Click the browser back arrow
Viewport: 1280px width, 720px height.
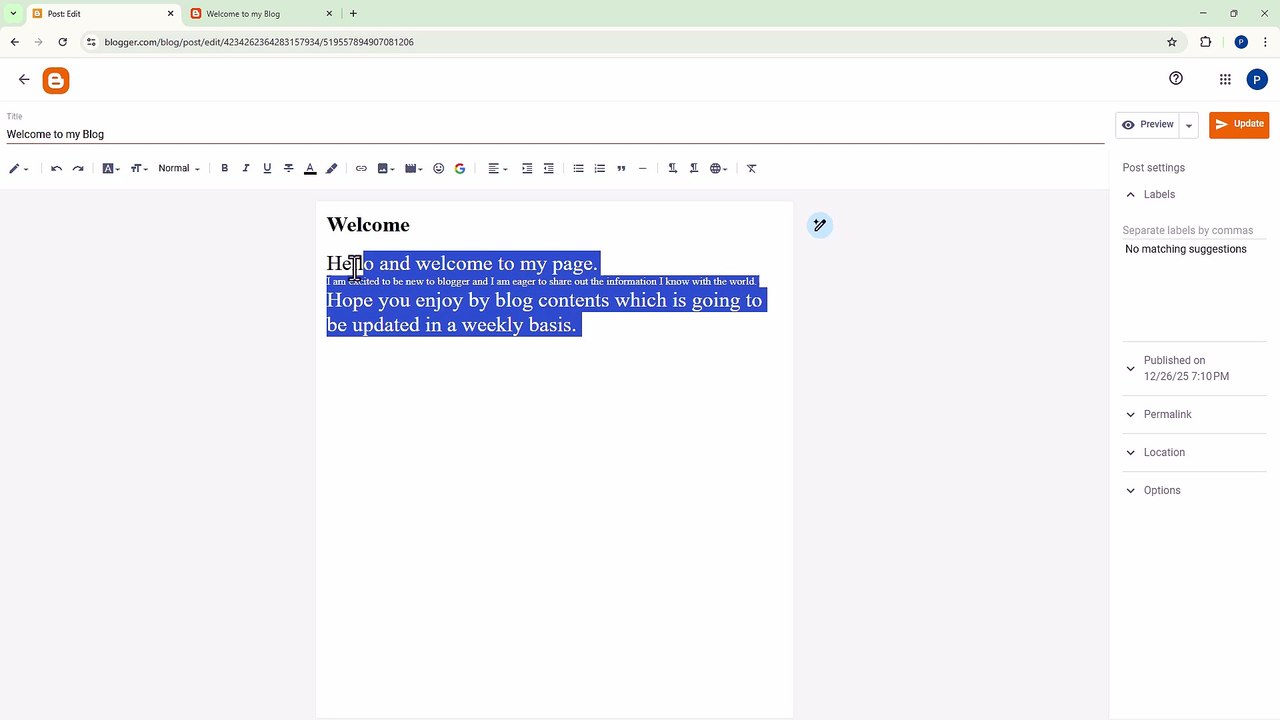click(14, 42)
